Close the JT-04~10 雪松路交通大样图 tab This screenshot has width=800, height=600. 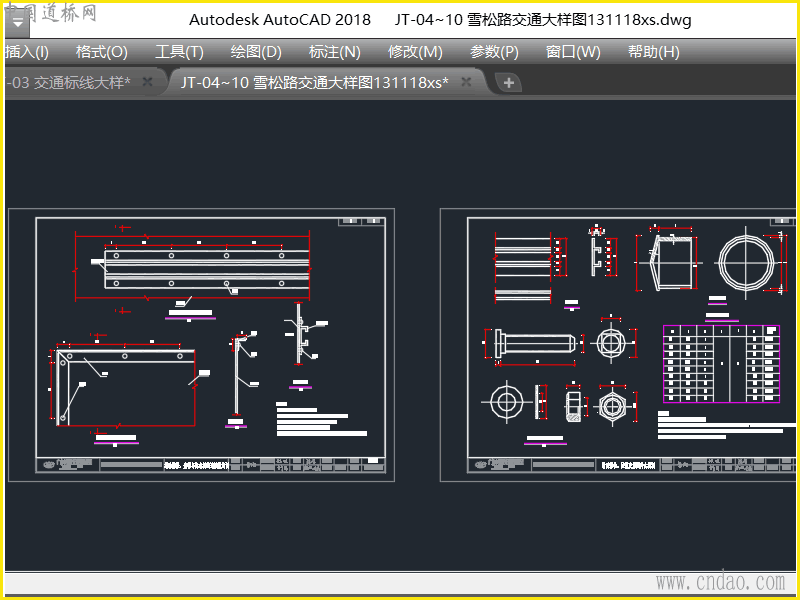click(466, 82)
